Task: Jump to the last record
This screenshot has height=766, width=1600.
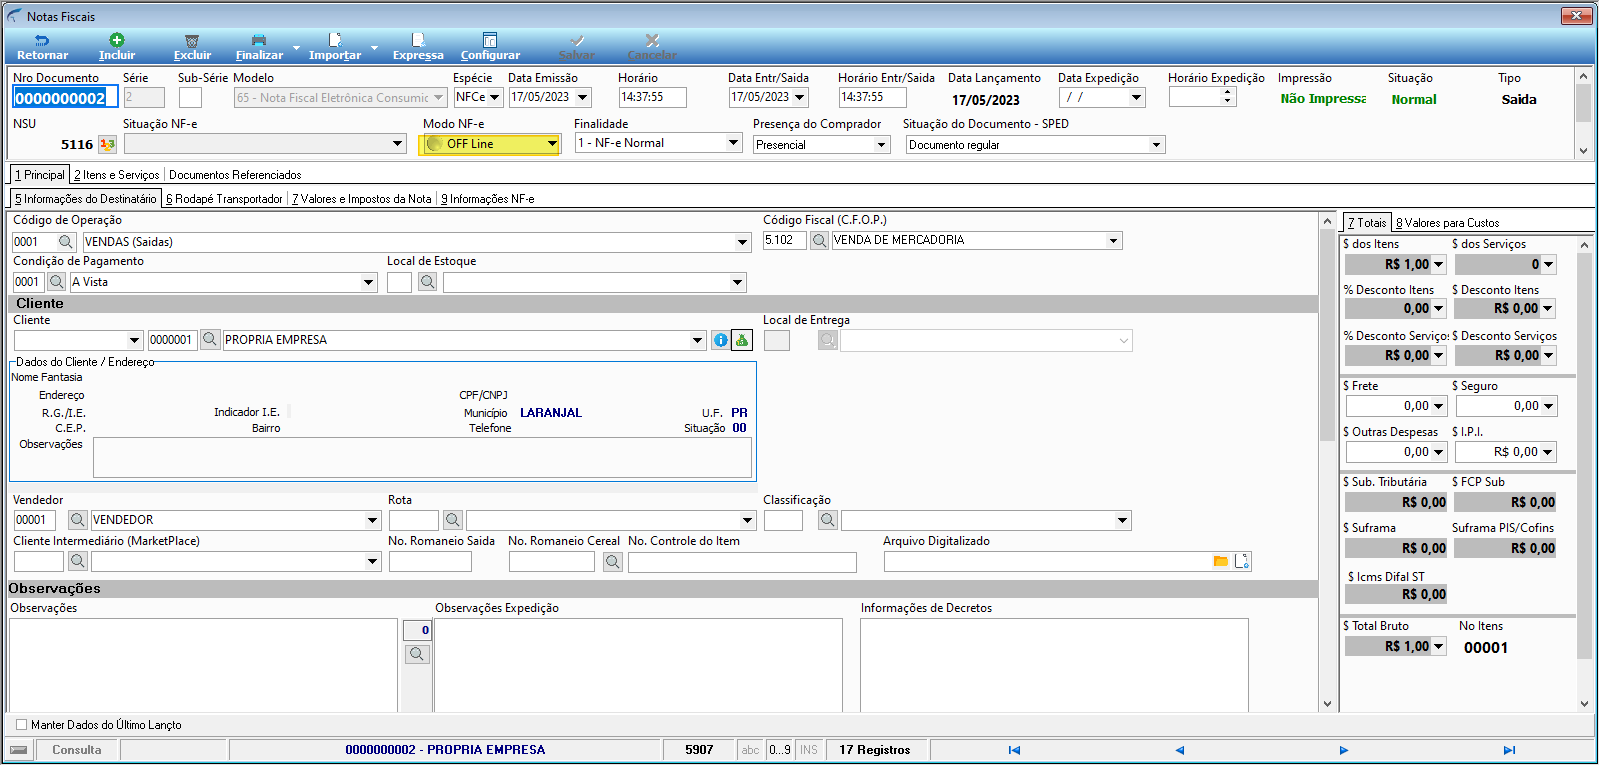Action: [x=1509, y=750]
